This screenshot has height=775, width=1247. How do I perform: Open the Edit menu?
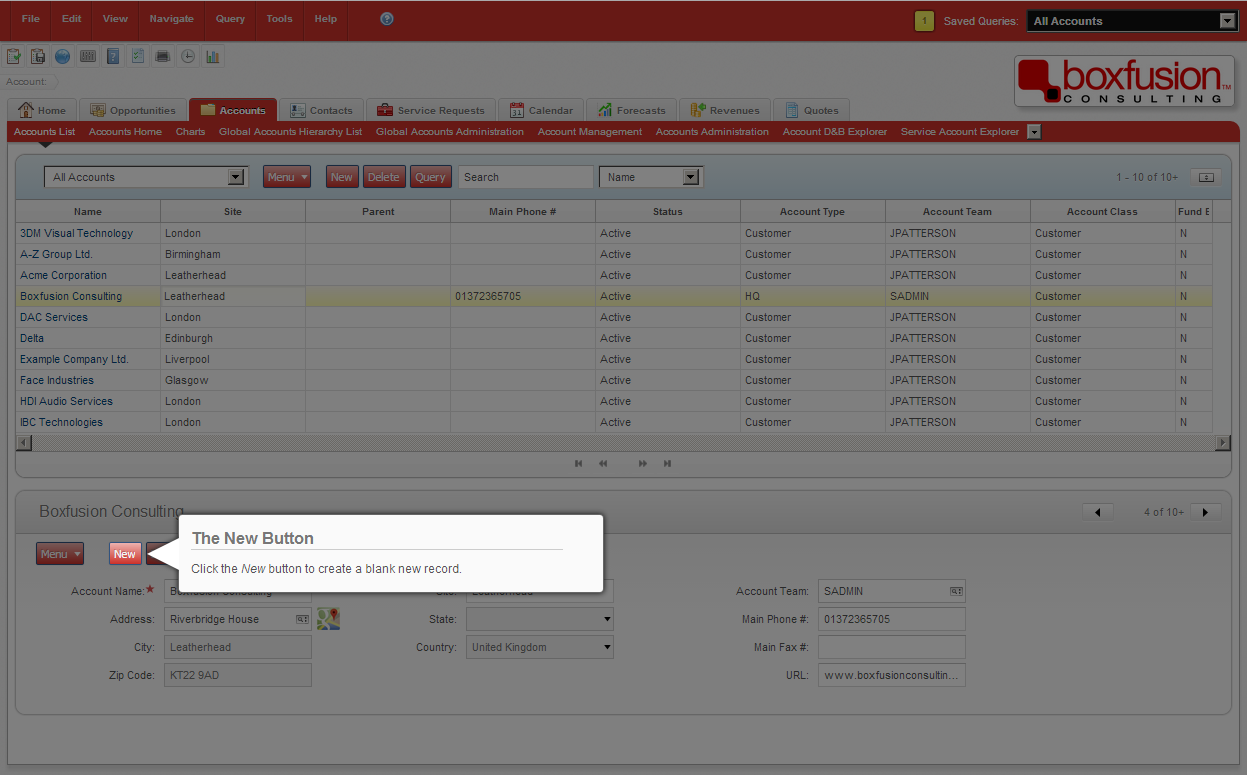pyautogui.click(x=72, y=19)
